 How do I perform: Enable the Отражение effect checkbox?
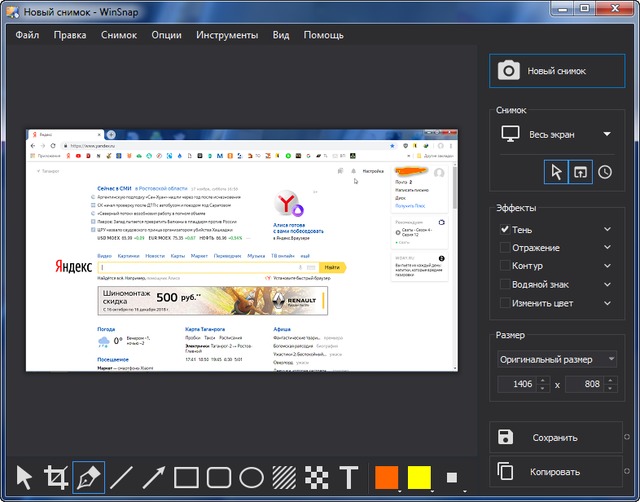coord(505,248)
